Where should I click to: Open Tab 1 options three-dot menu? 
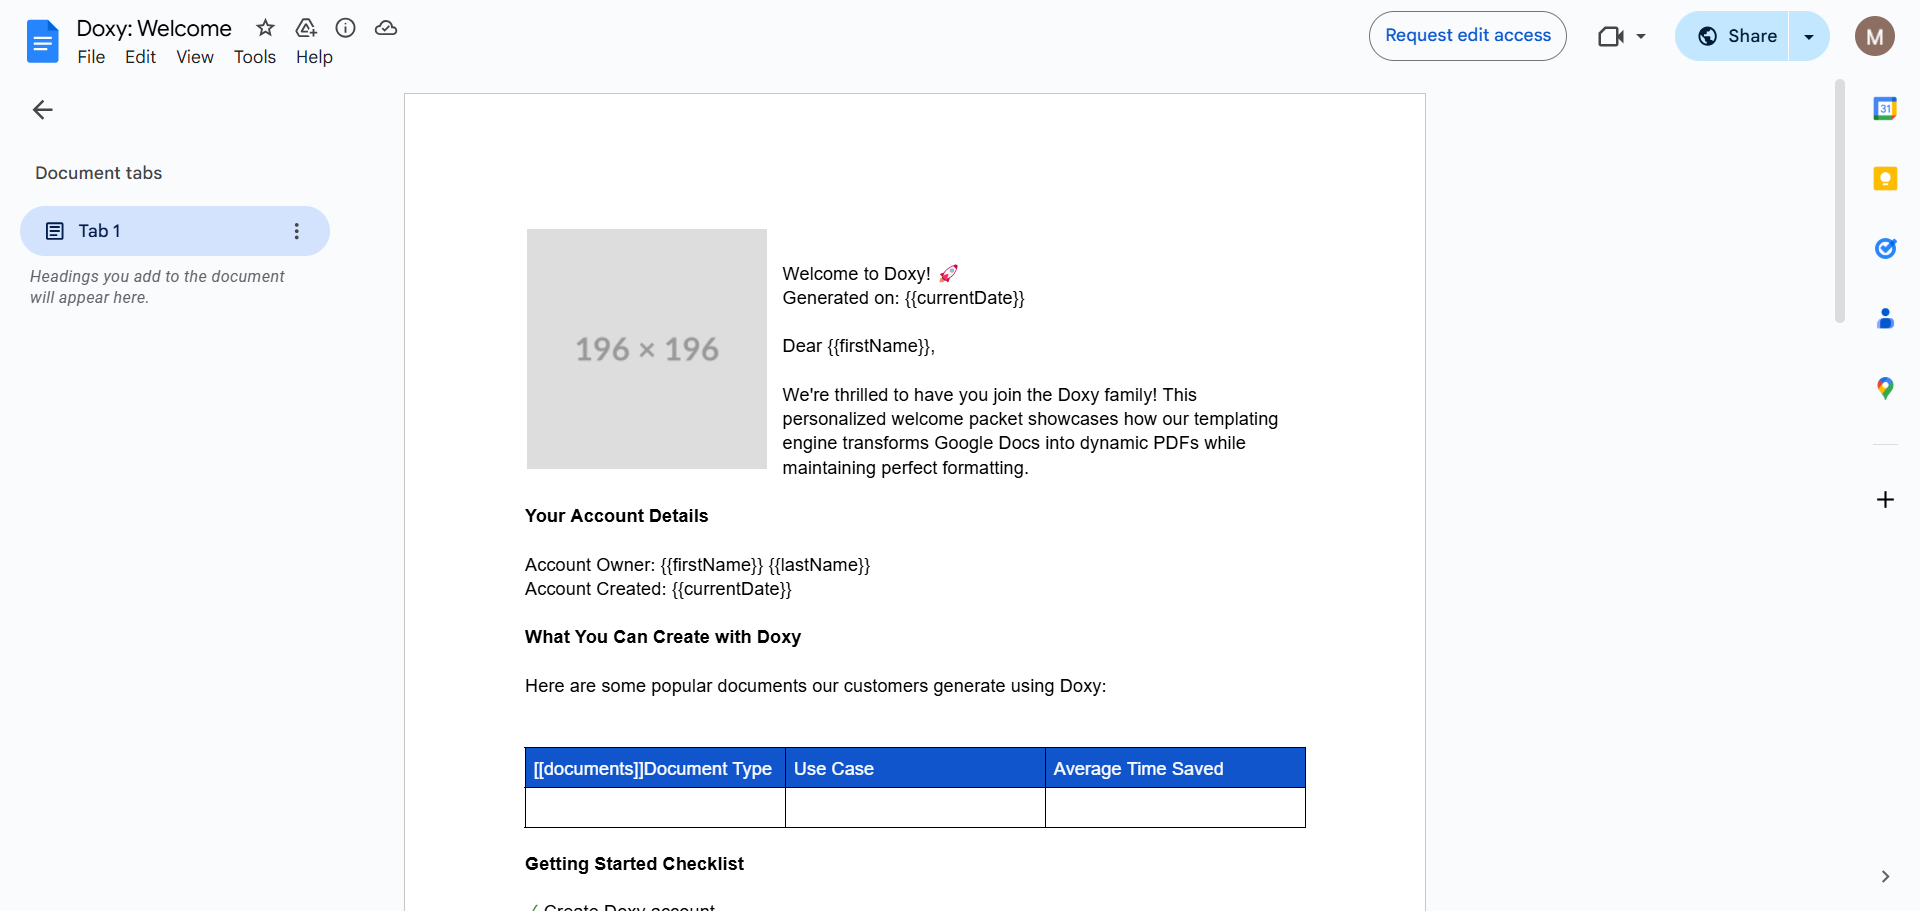(x=296, y=231)
